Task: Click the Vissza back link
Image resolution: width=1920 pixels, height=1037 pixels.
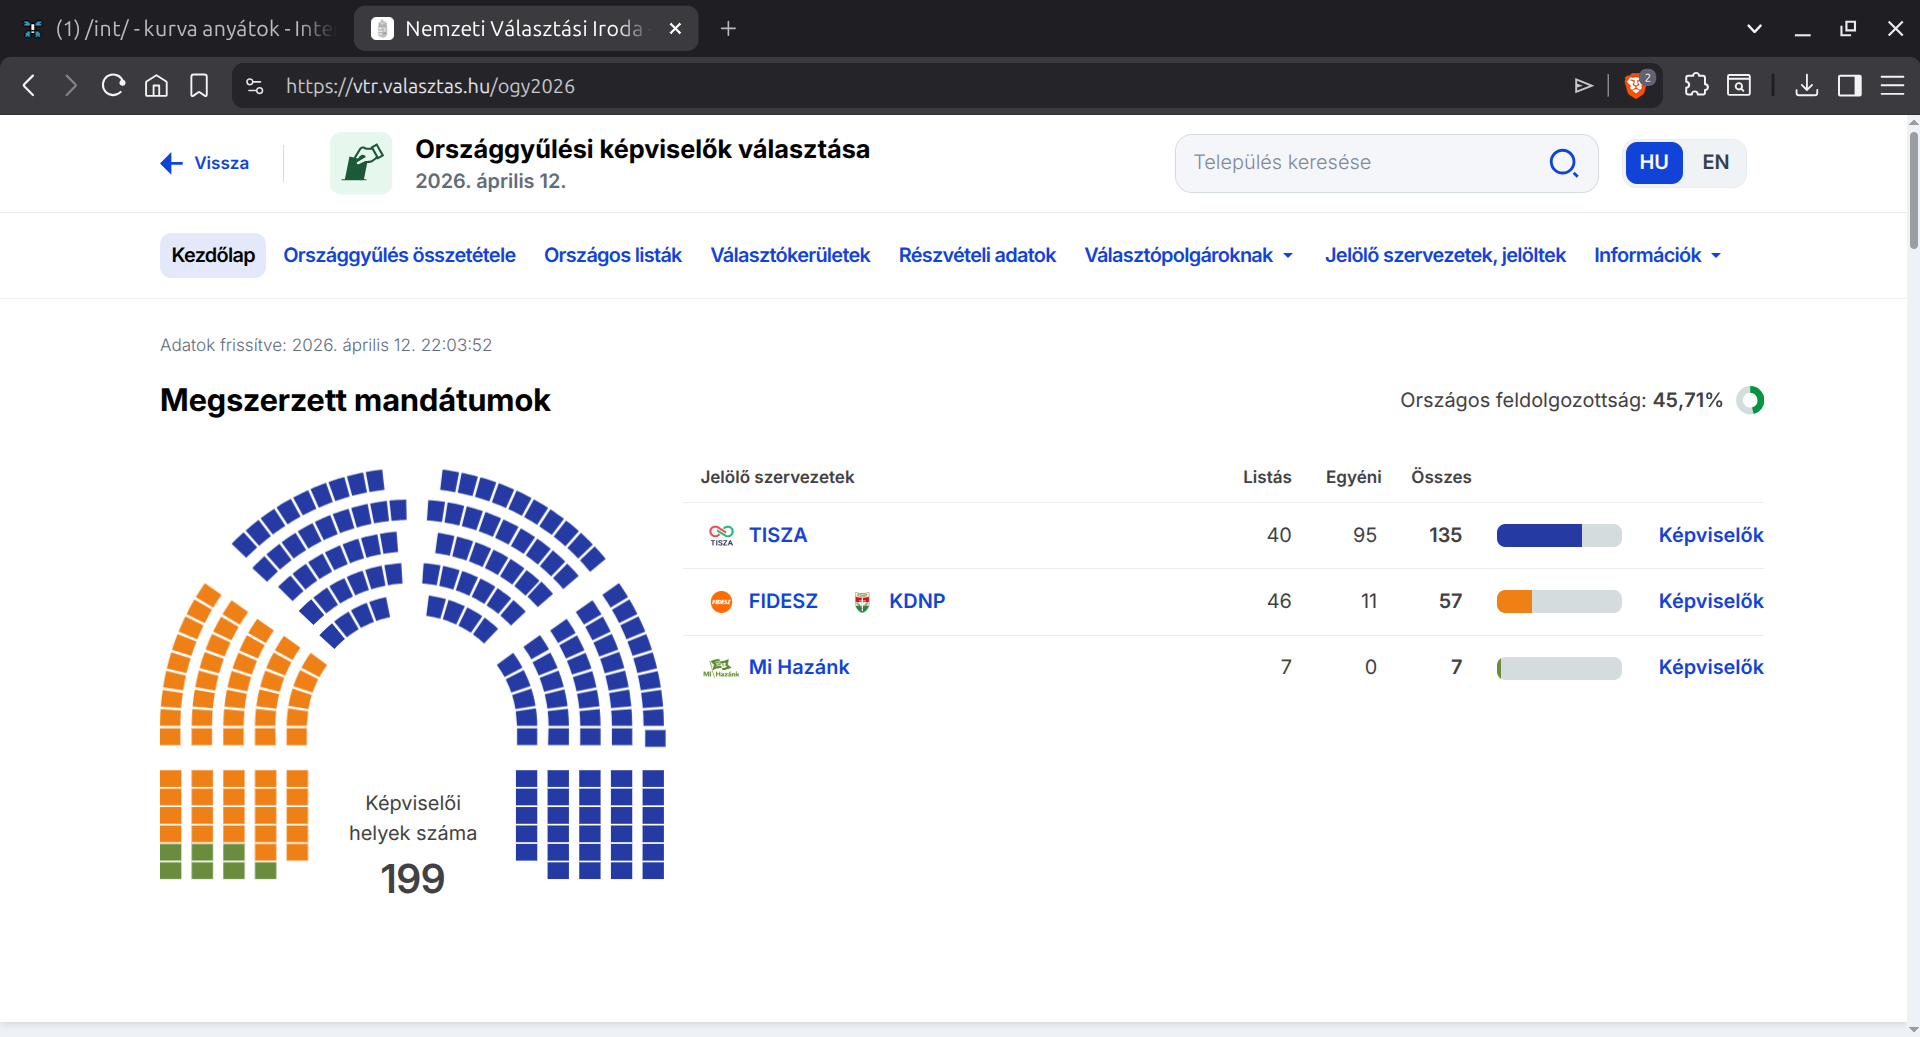Action: point(205,163)
